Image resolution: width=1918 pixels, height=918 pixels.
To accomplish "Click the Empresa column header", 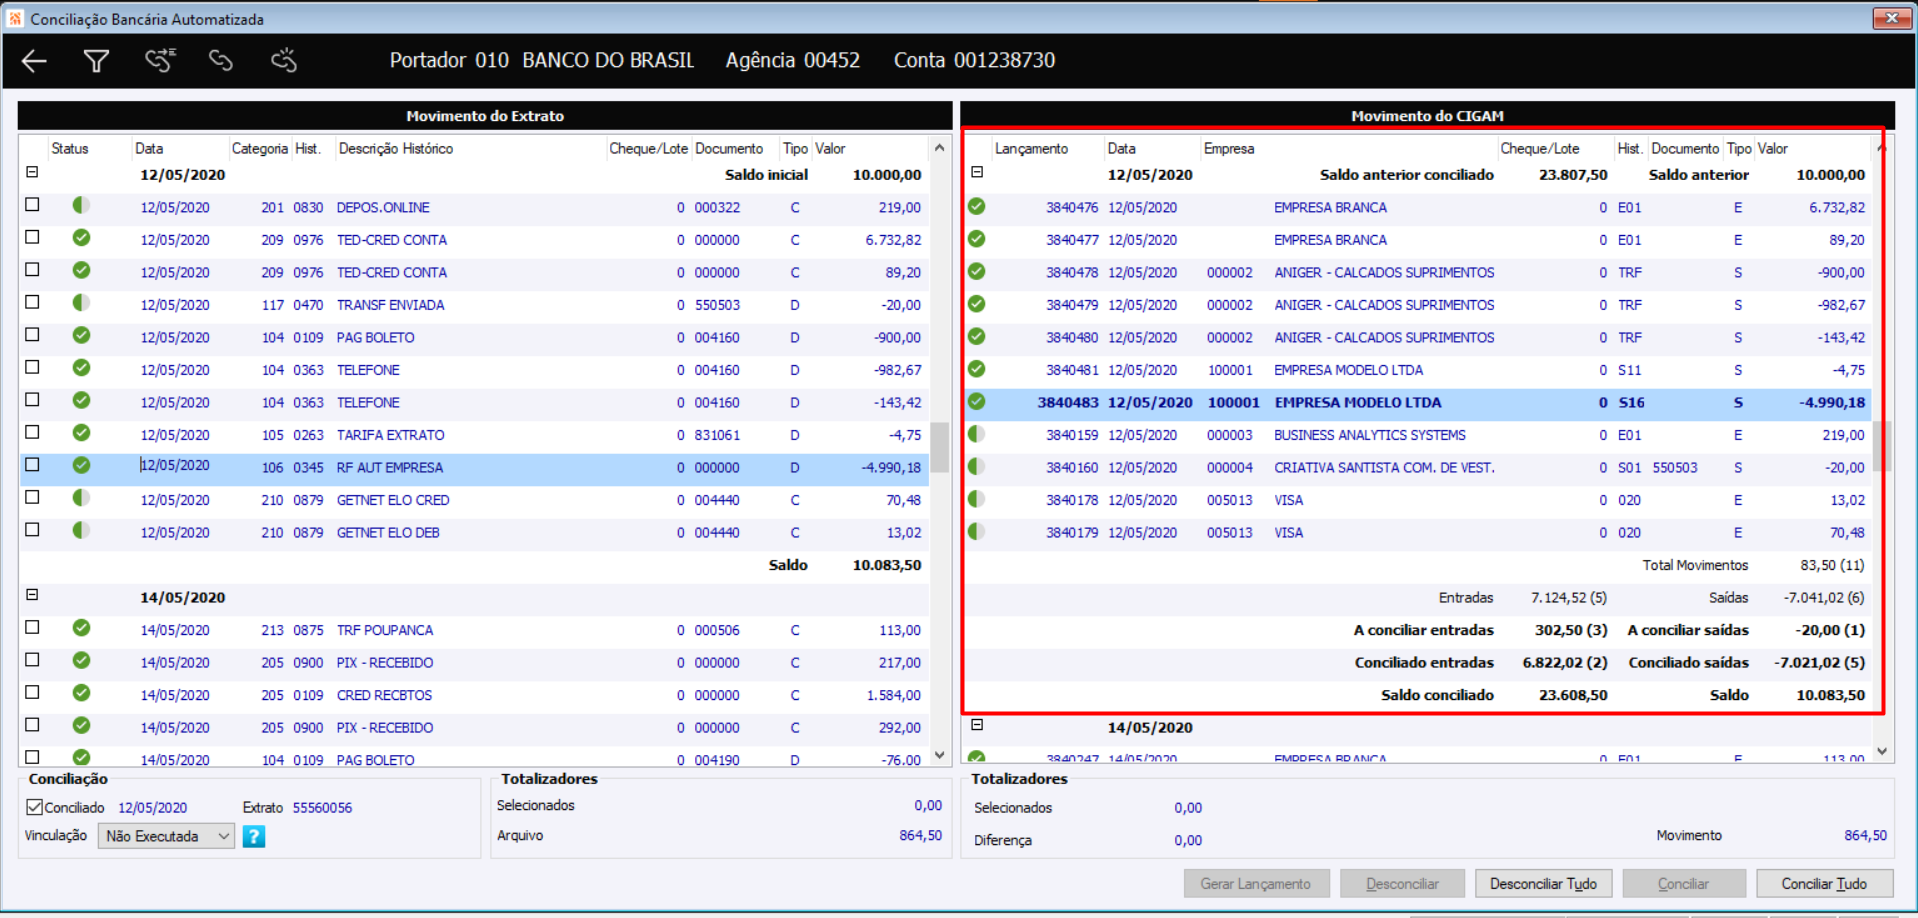I will pyautogui.click(x=1229, y=149).
